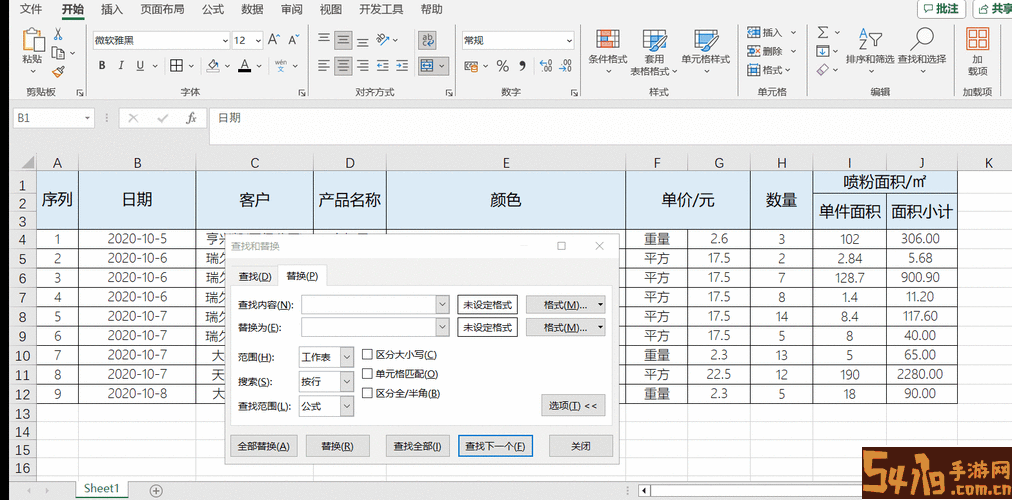Add a new sheet with plus icon
This screenshot has width=1012, height=500.
click(x=156, y=491)
